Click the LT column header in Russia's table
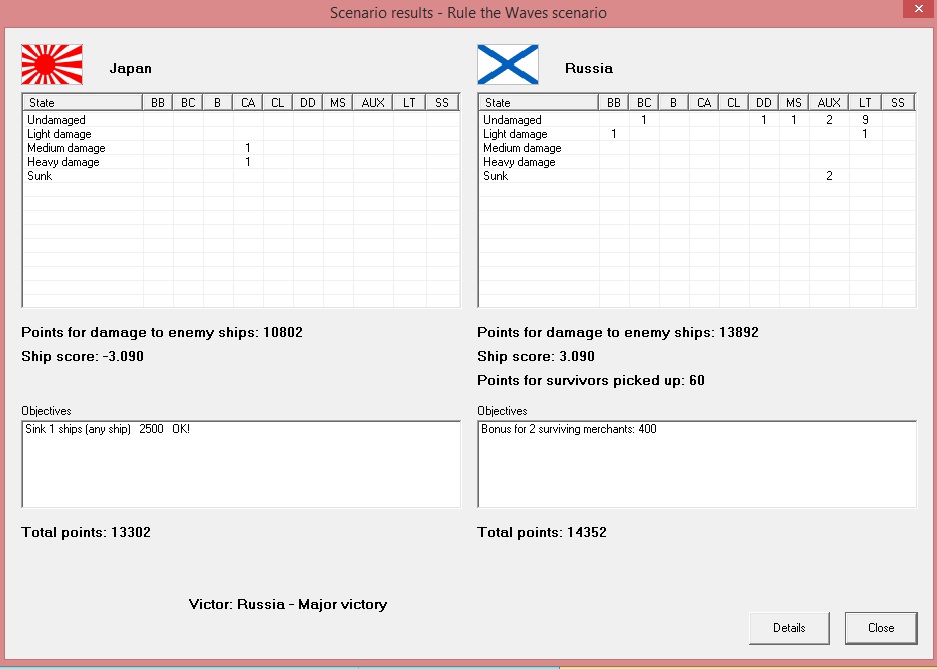Image resolution: width=937 pixels, height=669 pixels. (865, 103)
